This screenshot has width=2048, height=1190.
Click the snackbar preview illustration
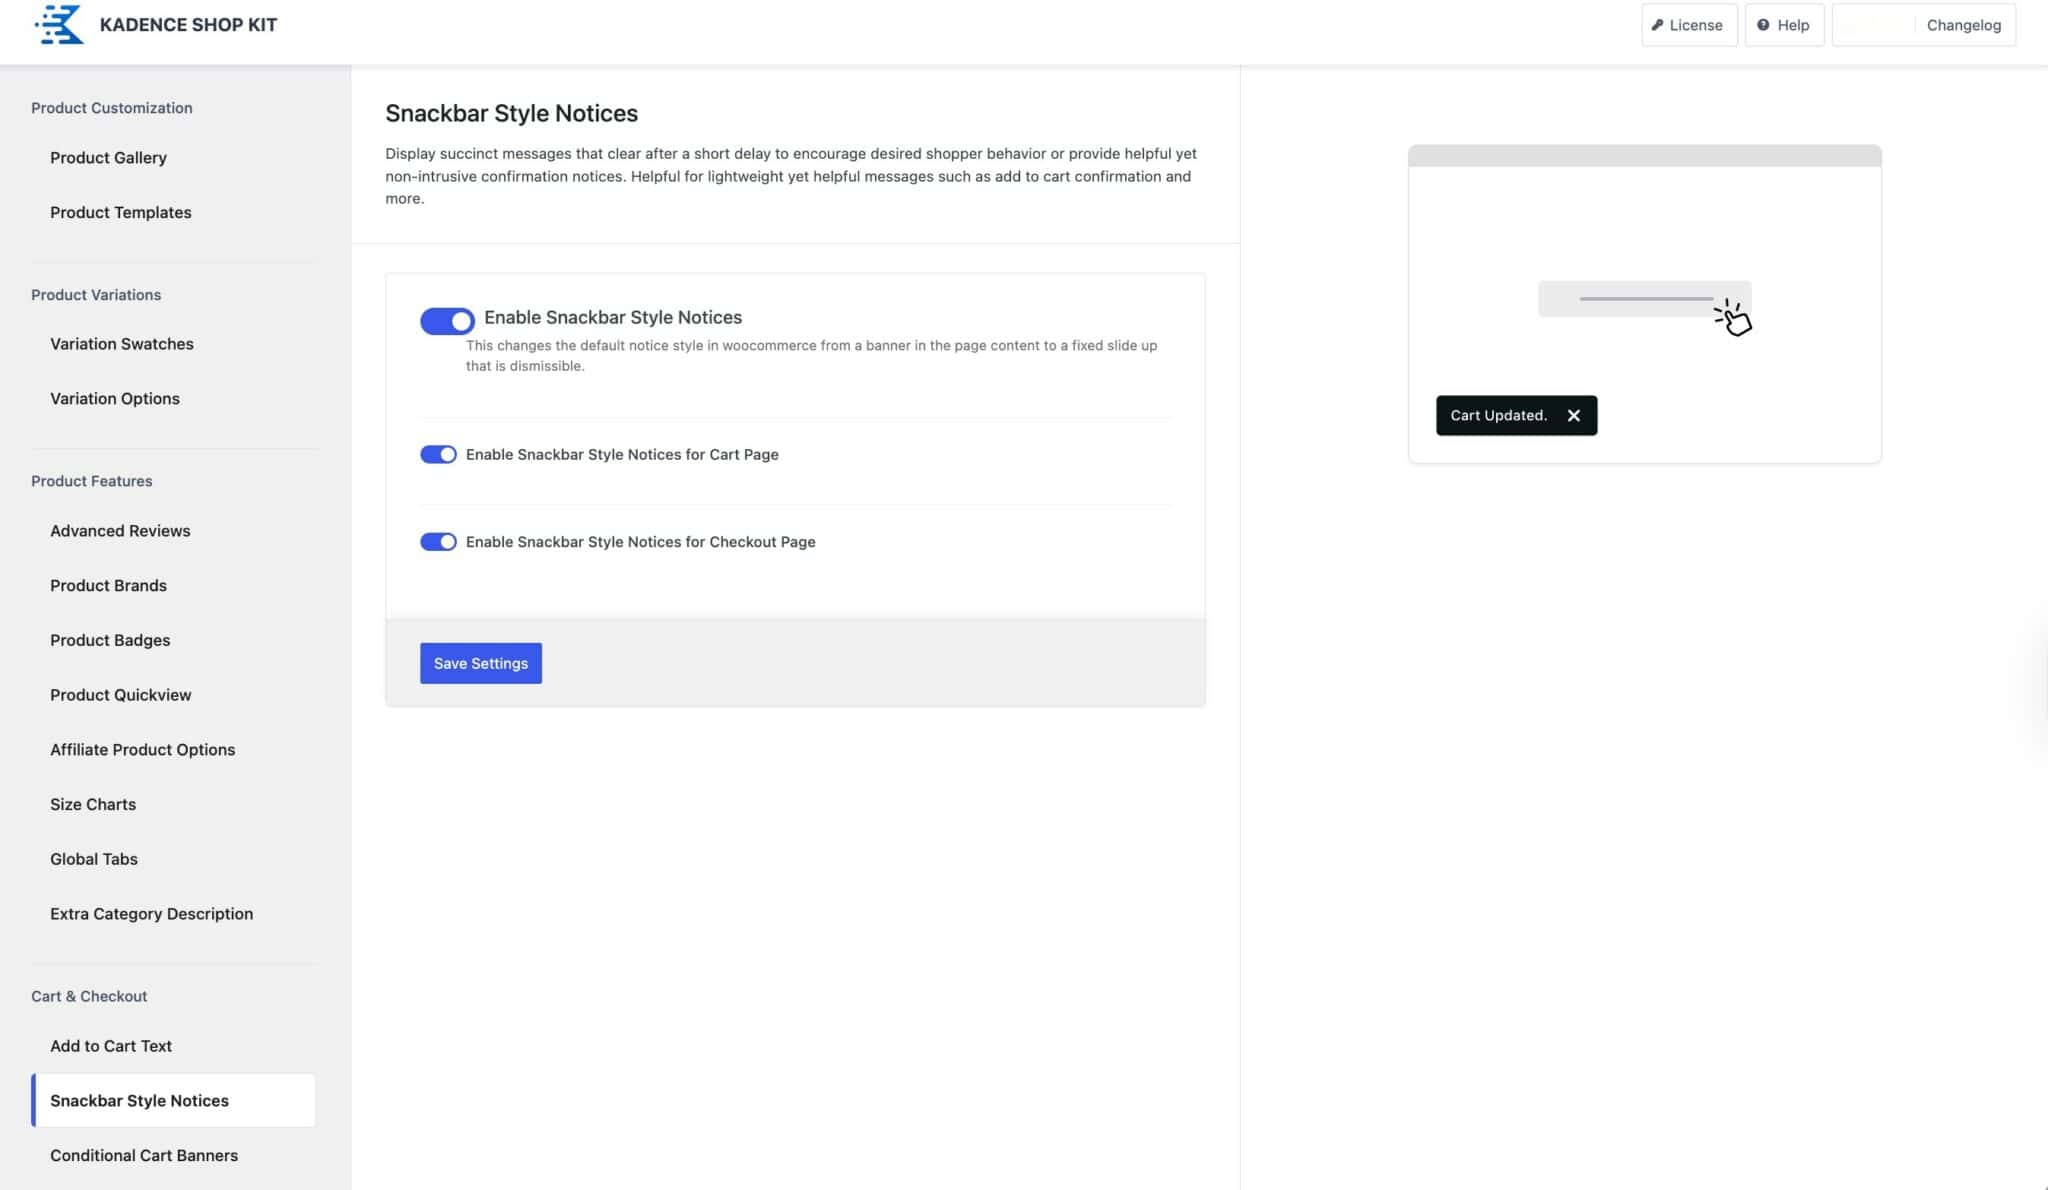click(x=1643, y=299)
